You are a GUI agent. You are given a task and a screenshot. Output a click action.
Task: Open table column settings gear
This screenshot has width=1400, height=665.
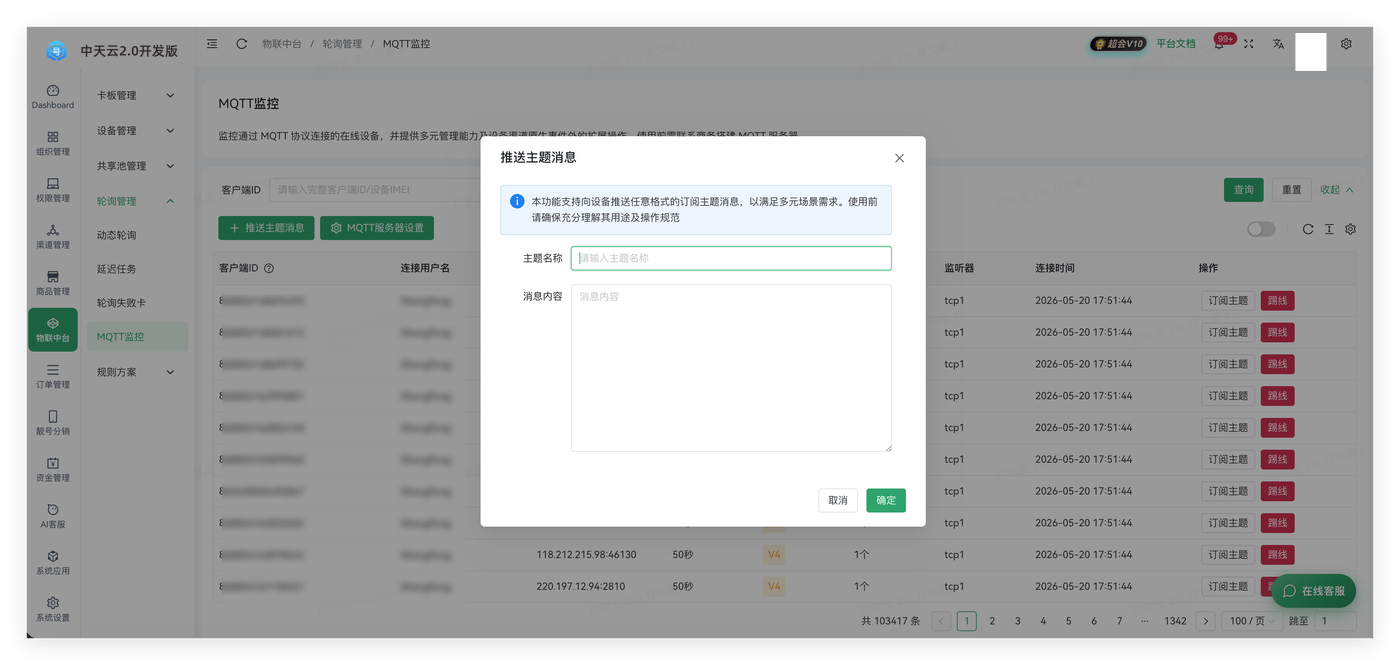click(1350, 229)
